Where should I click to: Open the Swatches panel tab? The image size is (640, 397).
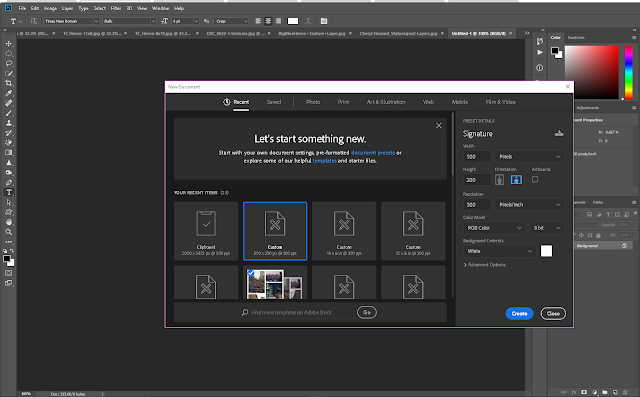point(576,38)
